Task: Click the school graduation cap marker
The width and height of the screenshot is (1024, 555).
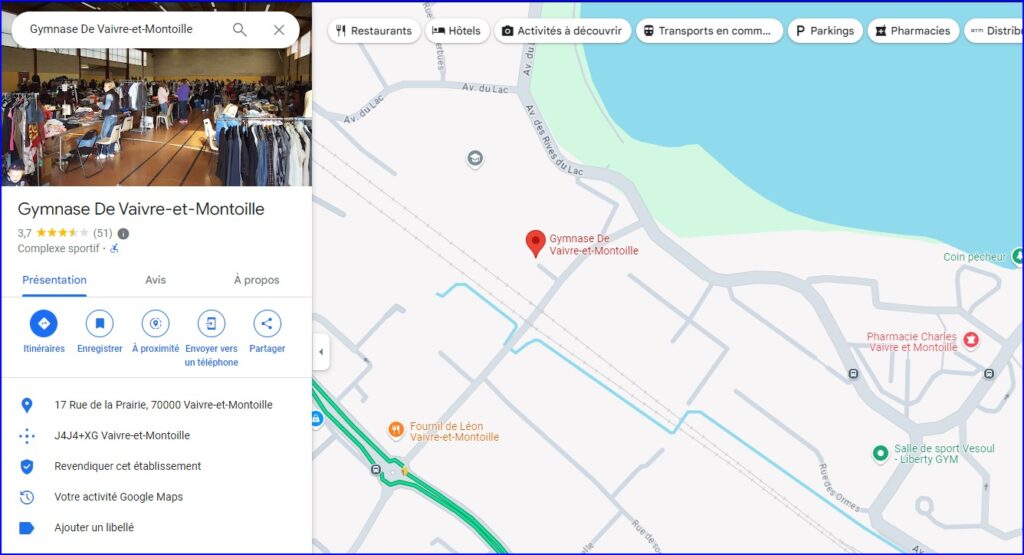Action: pyautogui.click(x=475, y=159)
